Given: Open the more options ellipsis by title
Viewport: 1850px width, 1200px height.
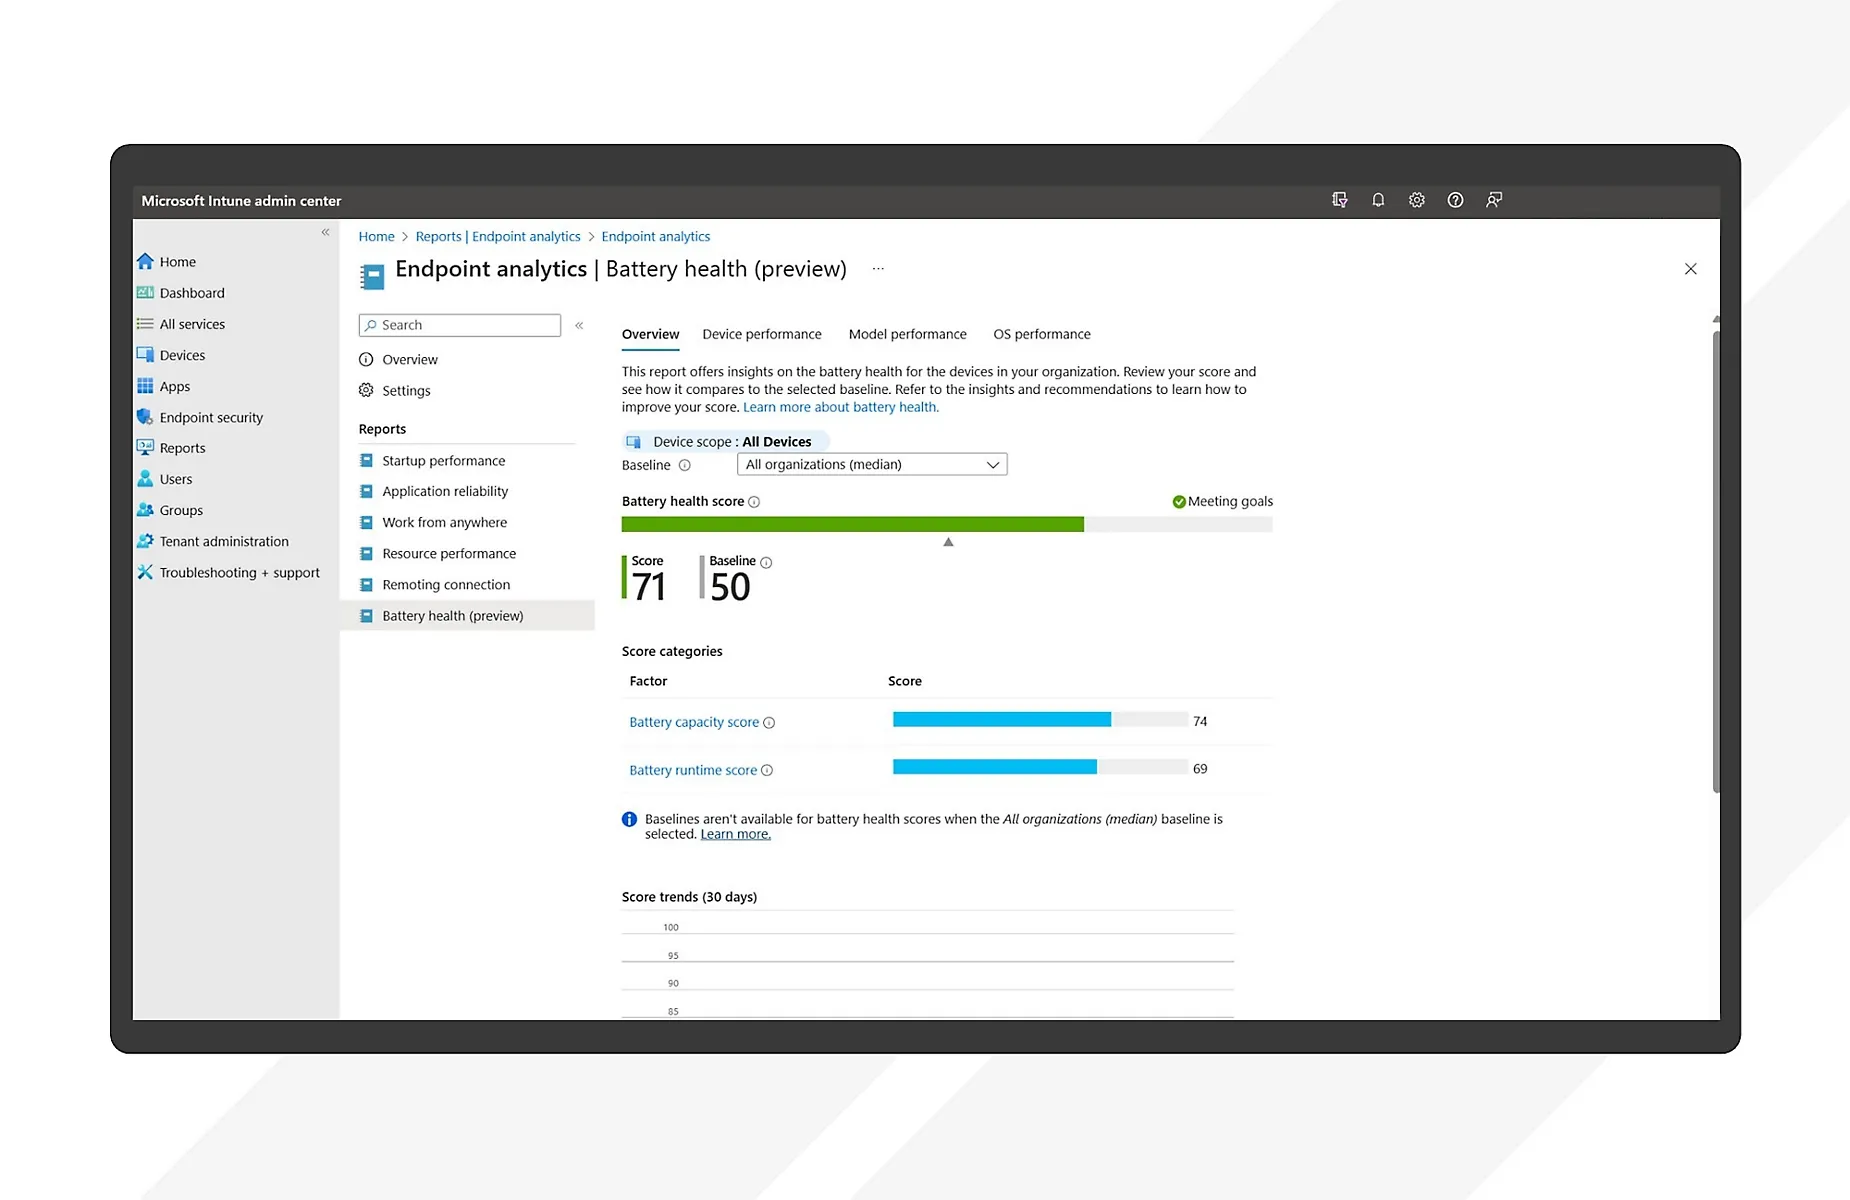Looking at the screenshot, I should 878,269.
